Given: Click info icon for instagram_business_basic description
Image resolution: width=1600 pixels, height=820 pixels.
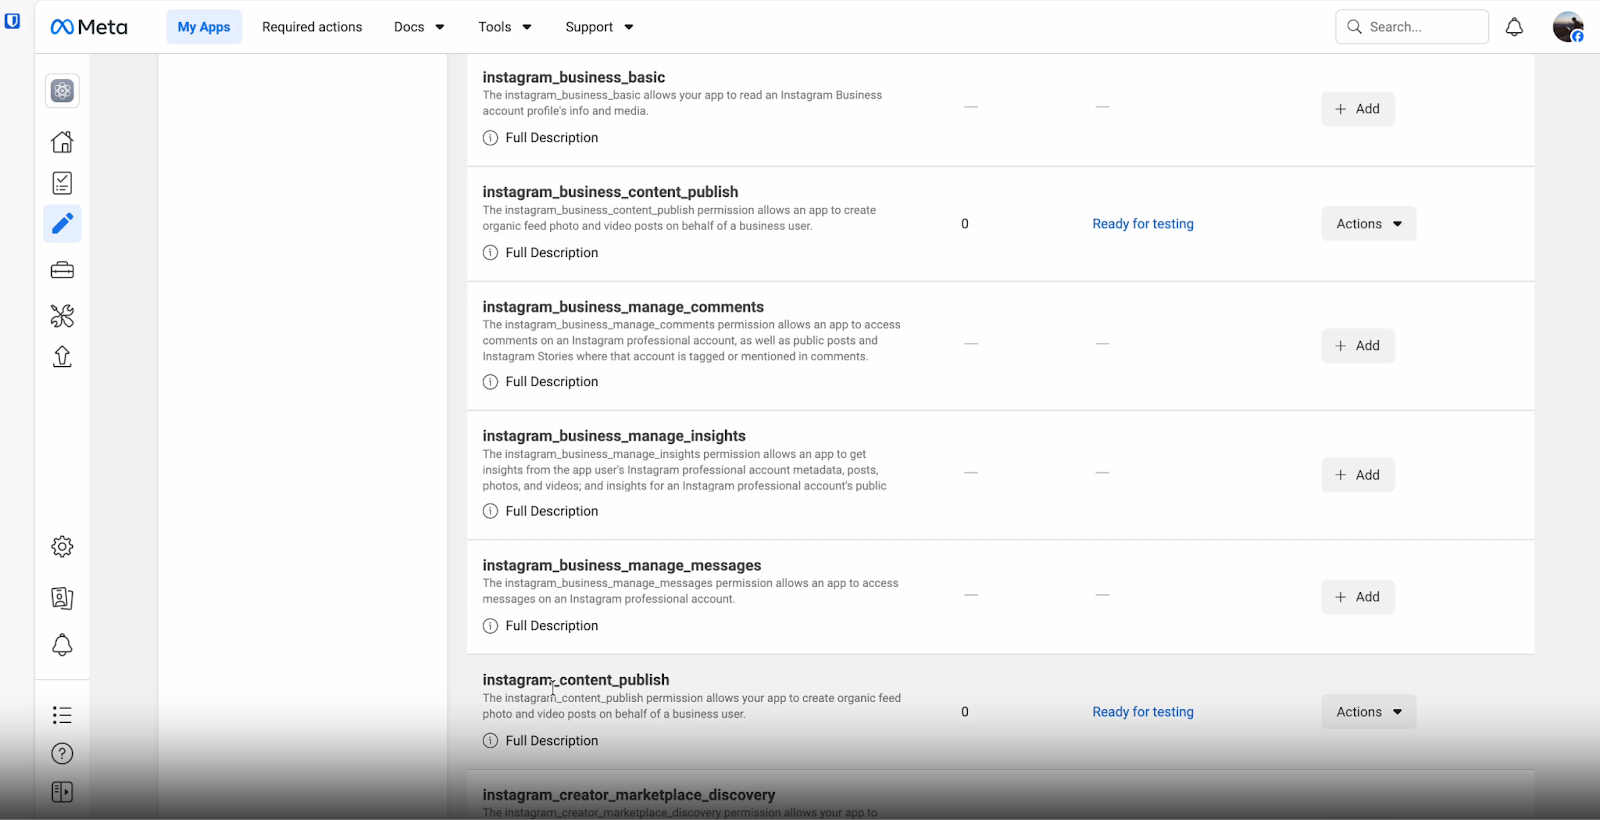Looking at the screenshot, I should (x=490, y=138).
